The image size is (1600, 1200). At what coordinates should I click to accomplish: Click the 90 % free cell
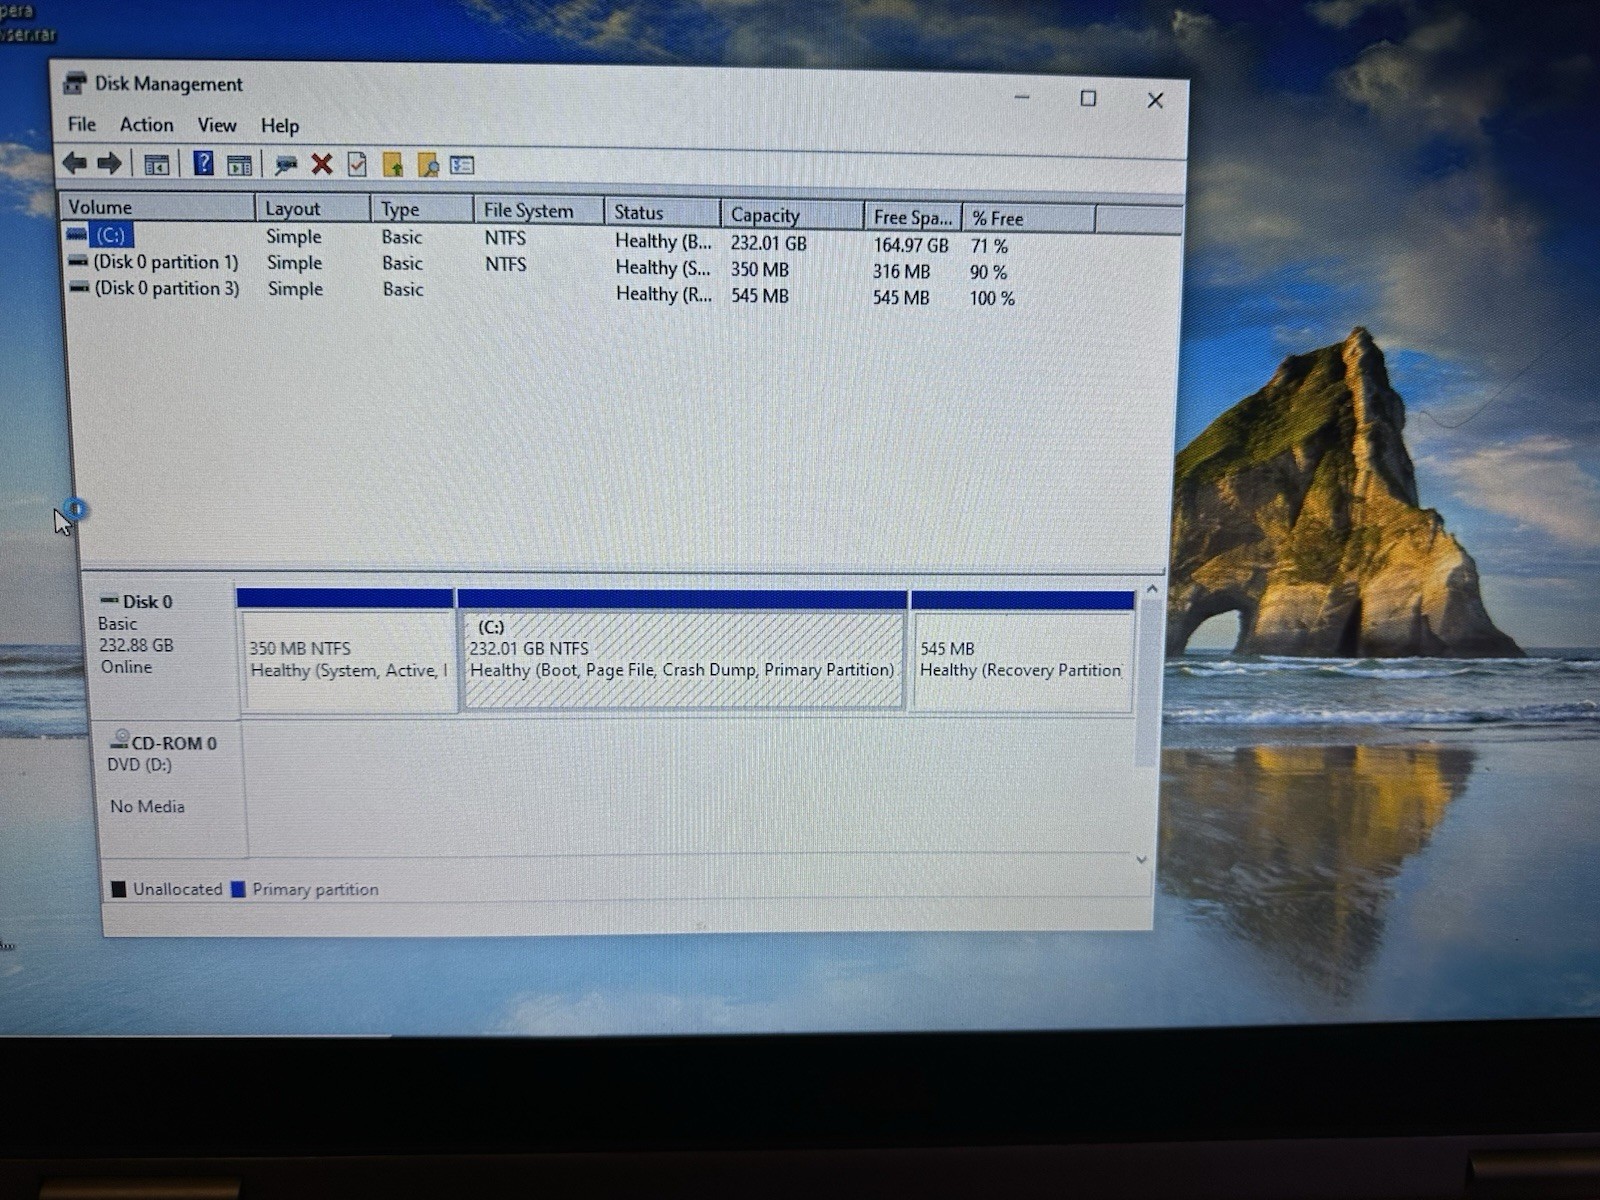(x=988, y=272)
